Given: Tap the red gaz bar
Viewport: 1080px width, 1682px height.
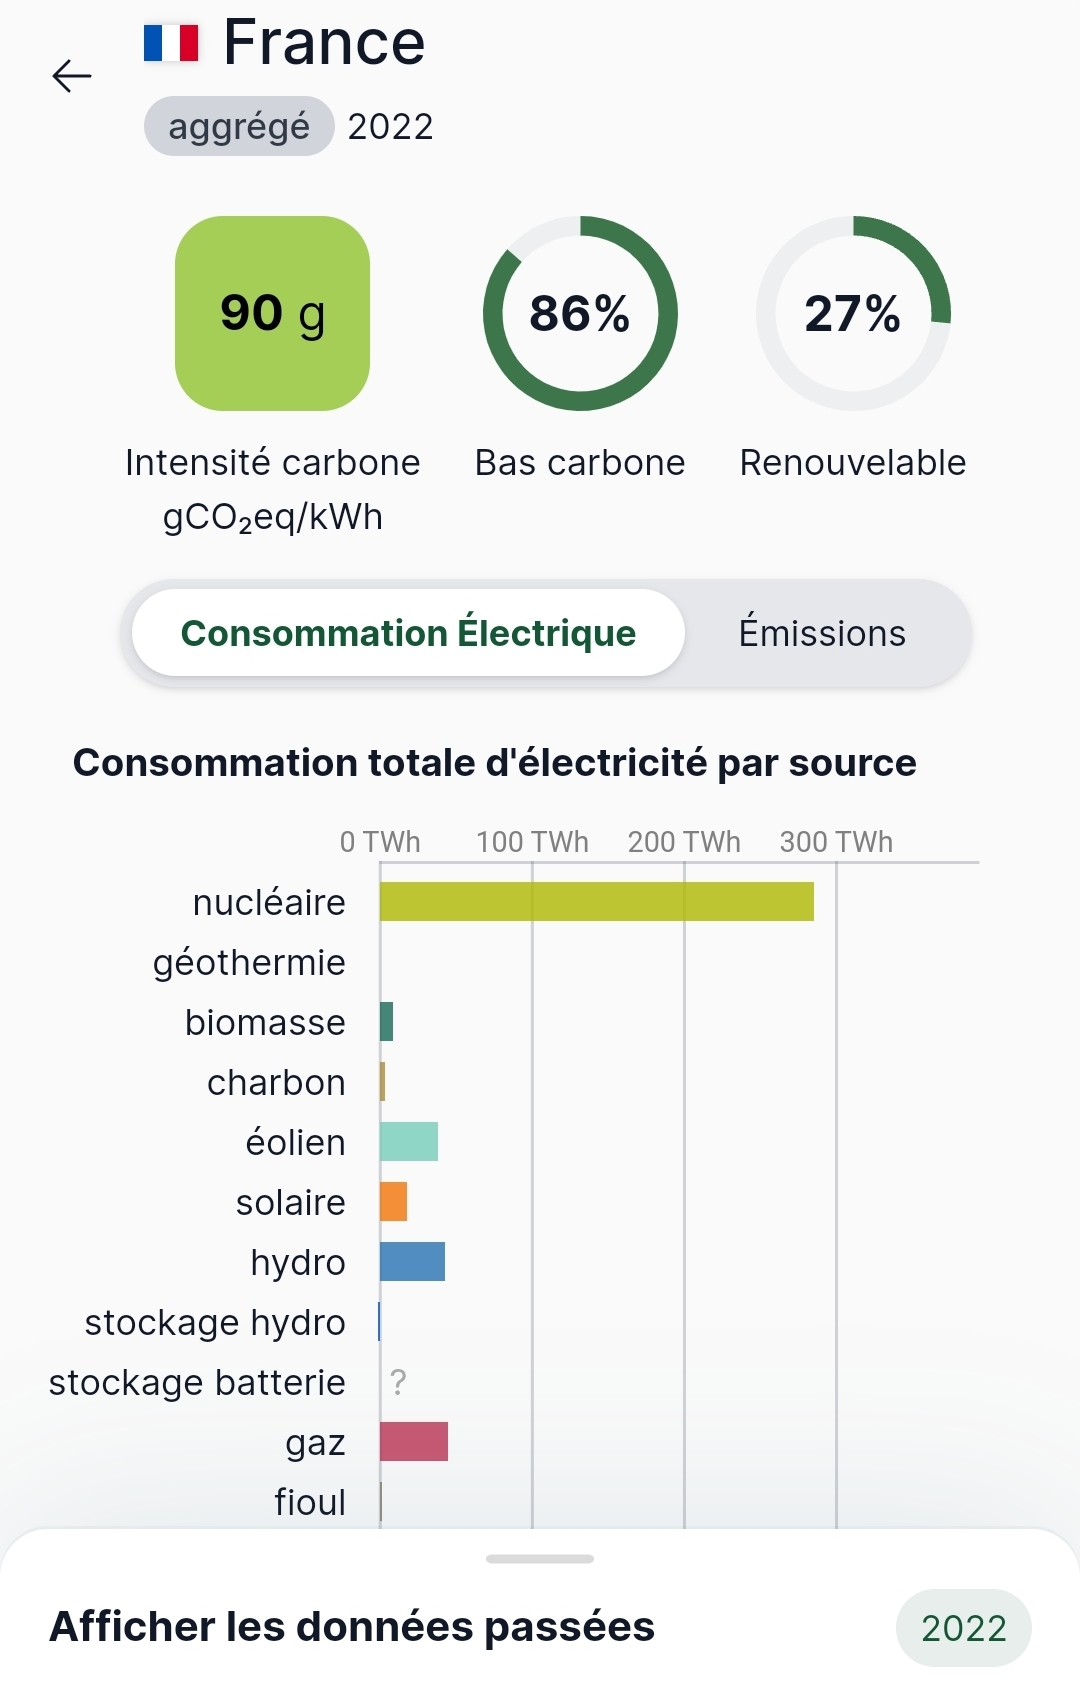Looking at the screenshot, I should click(414, 1441).
